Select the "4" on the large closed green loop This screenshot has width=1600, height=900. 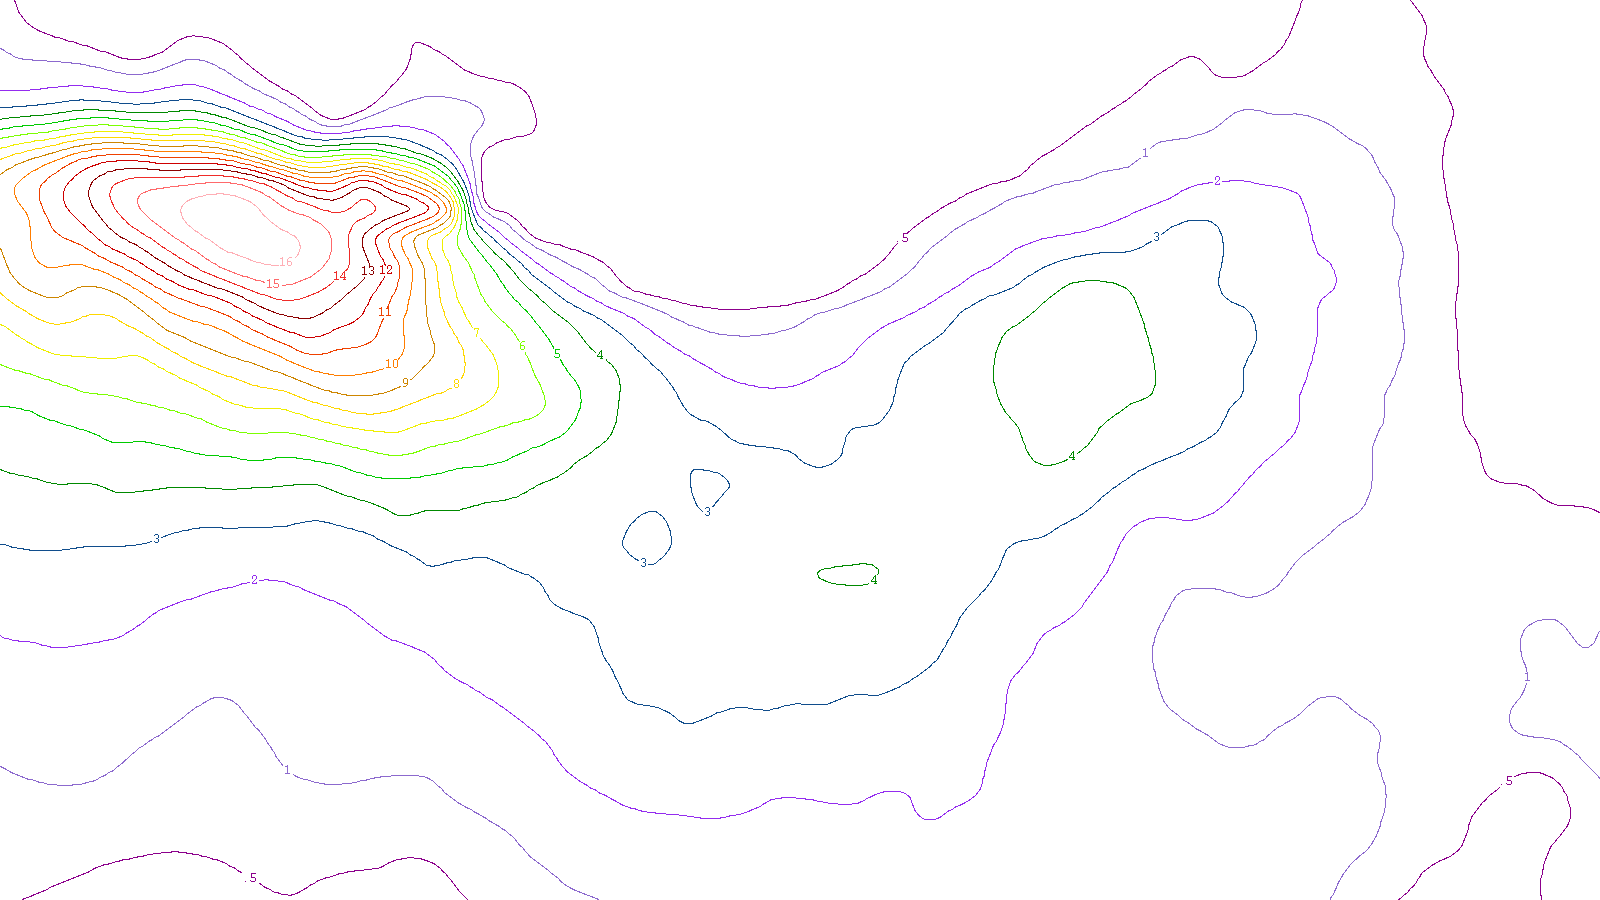[1072, 456]
